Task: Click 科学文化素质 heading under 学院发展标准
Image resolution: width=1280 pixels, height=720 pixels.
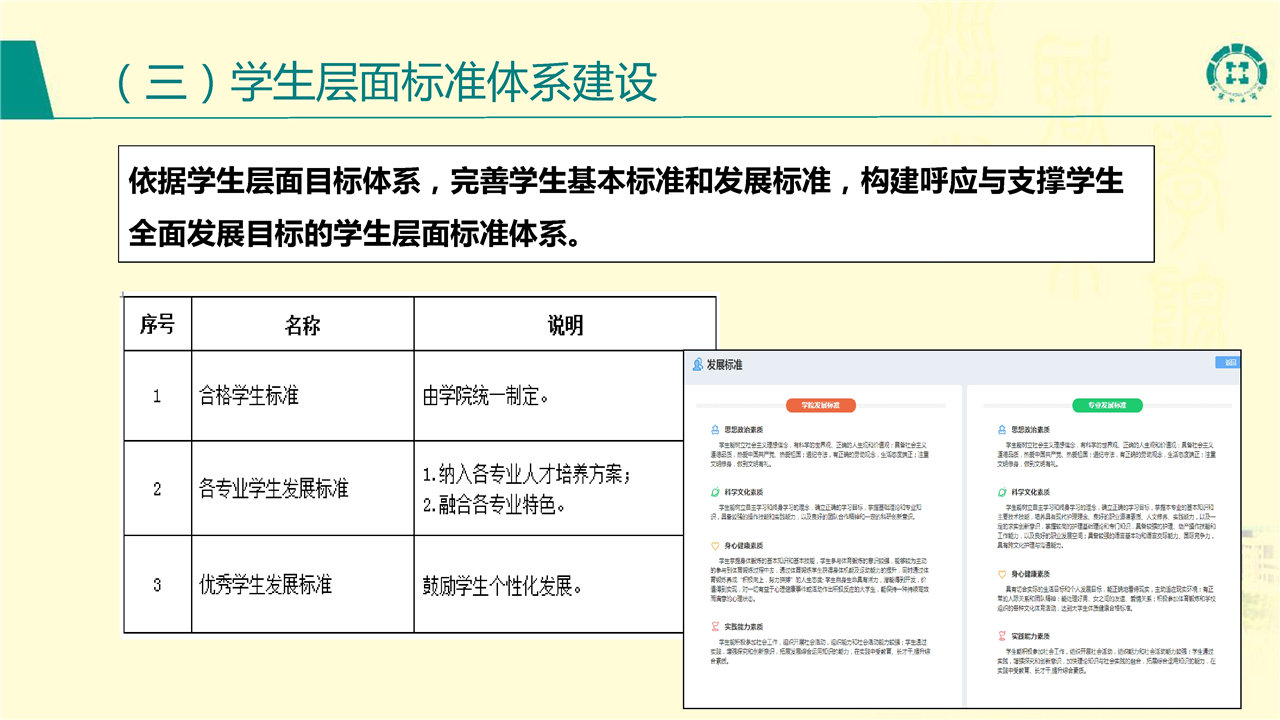Action: pyautogui.click(x=744, y=492)
